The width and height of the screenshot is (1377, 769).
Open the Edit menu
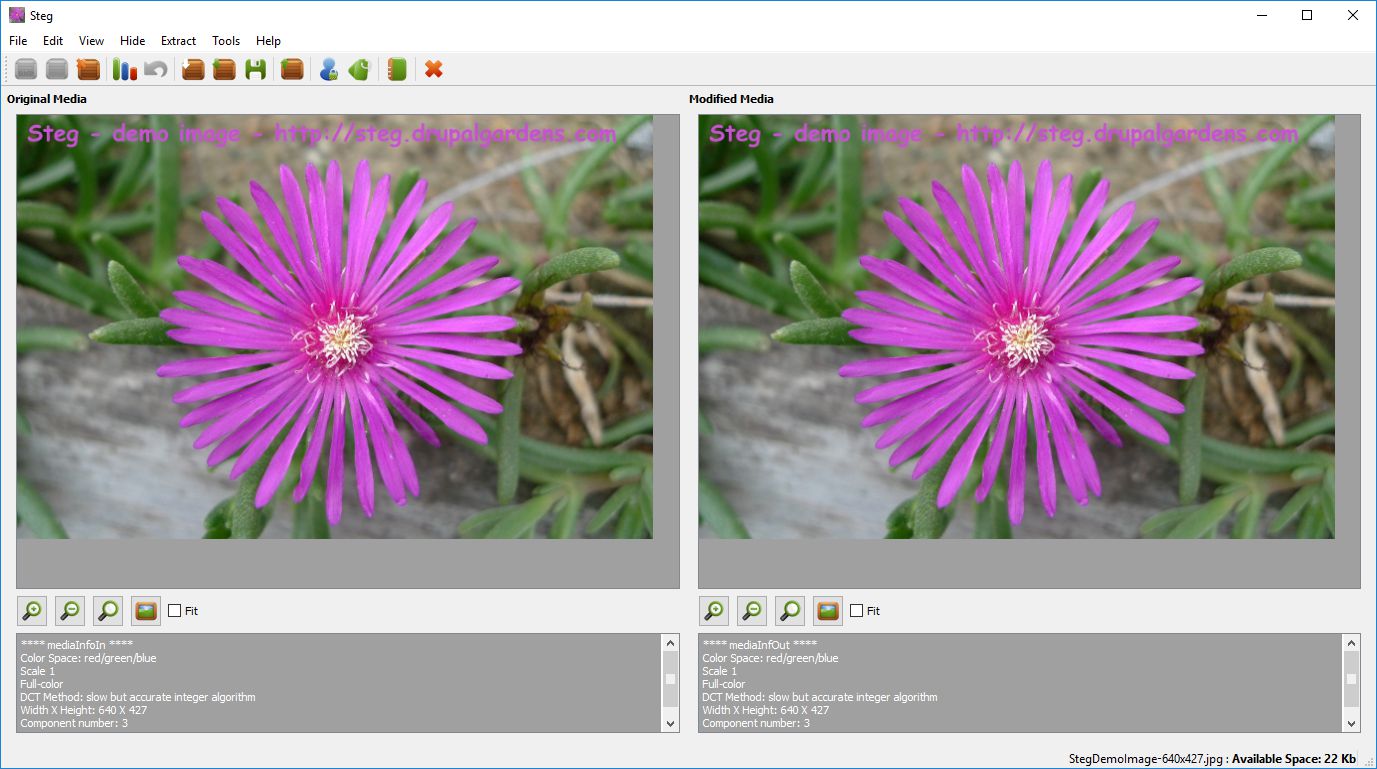click(53, 41)
